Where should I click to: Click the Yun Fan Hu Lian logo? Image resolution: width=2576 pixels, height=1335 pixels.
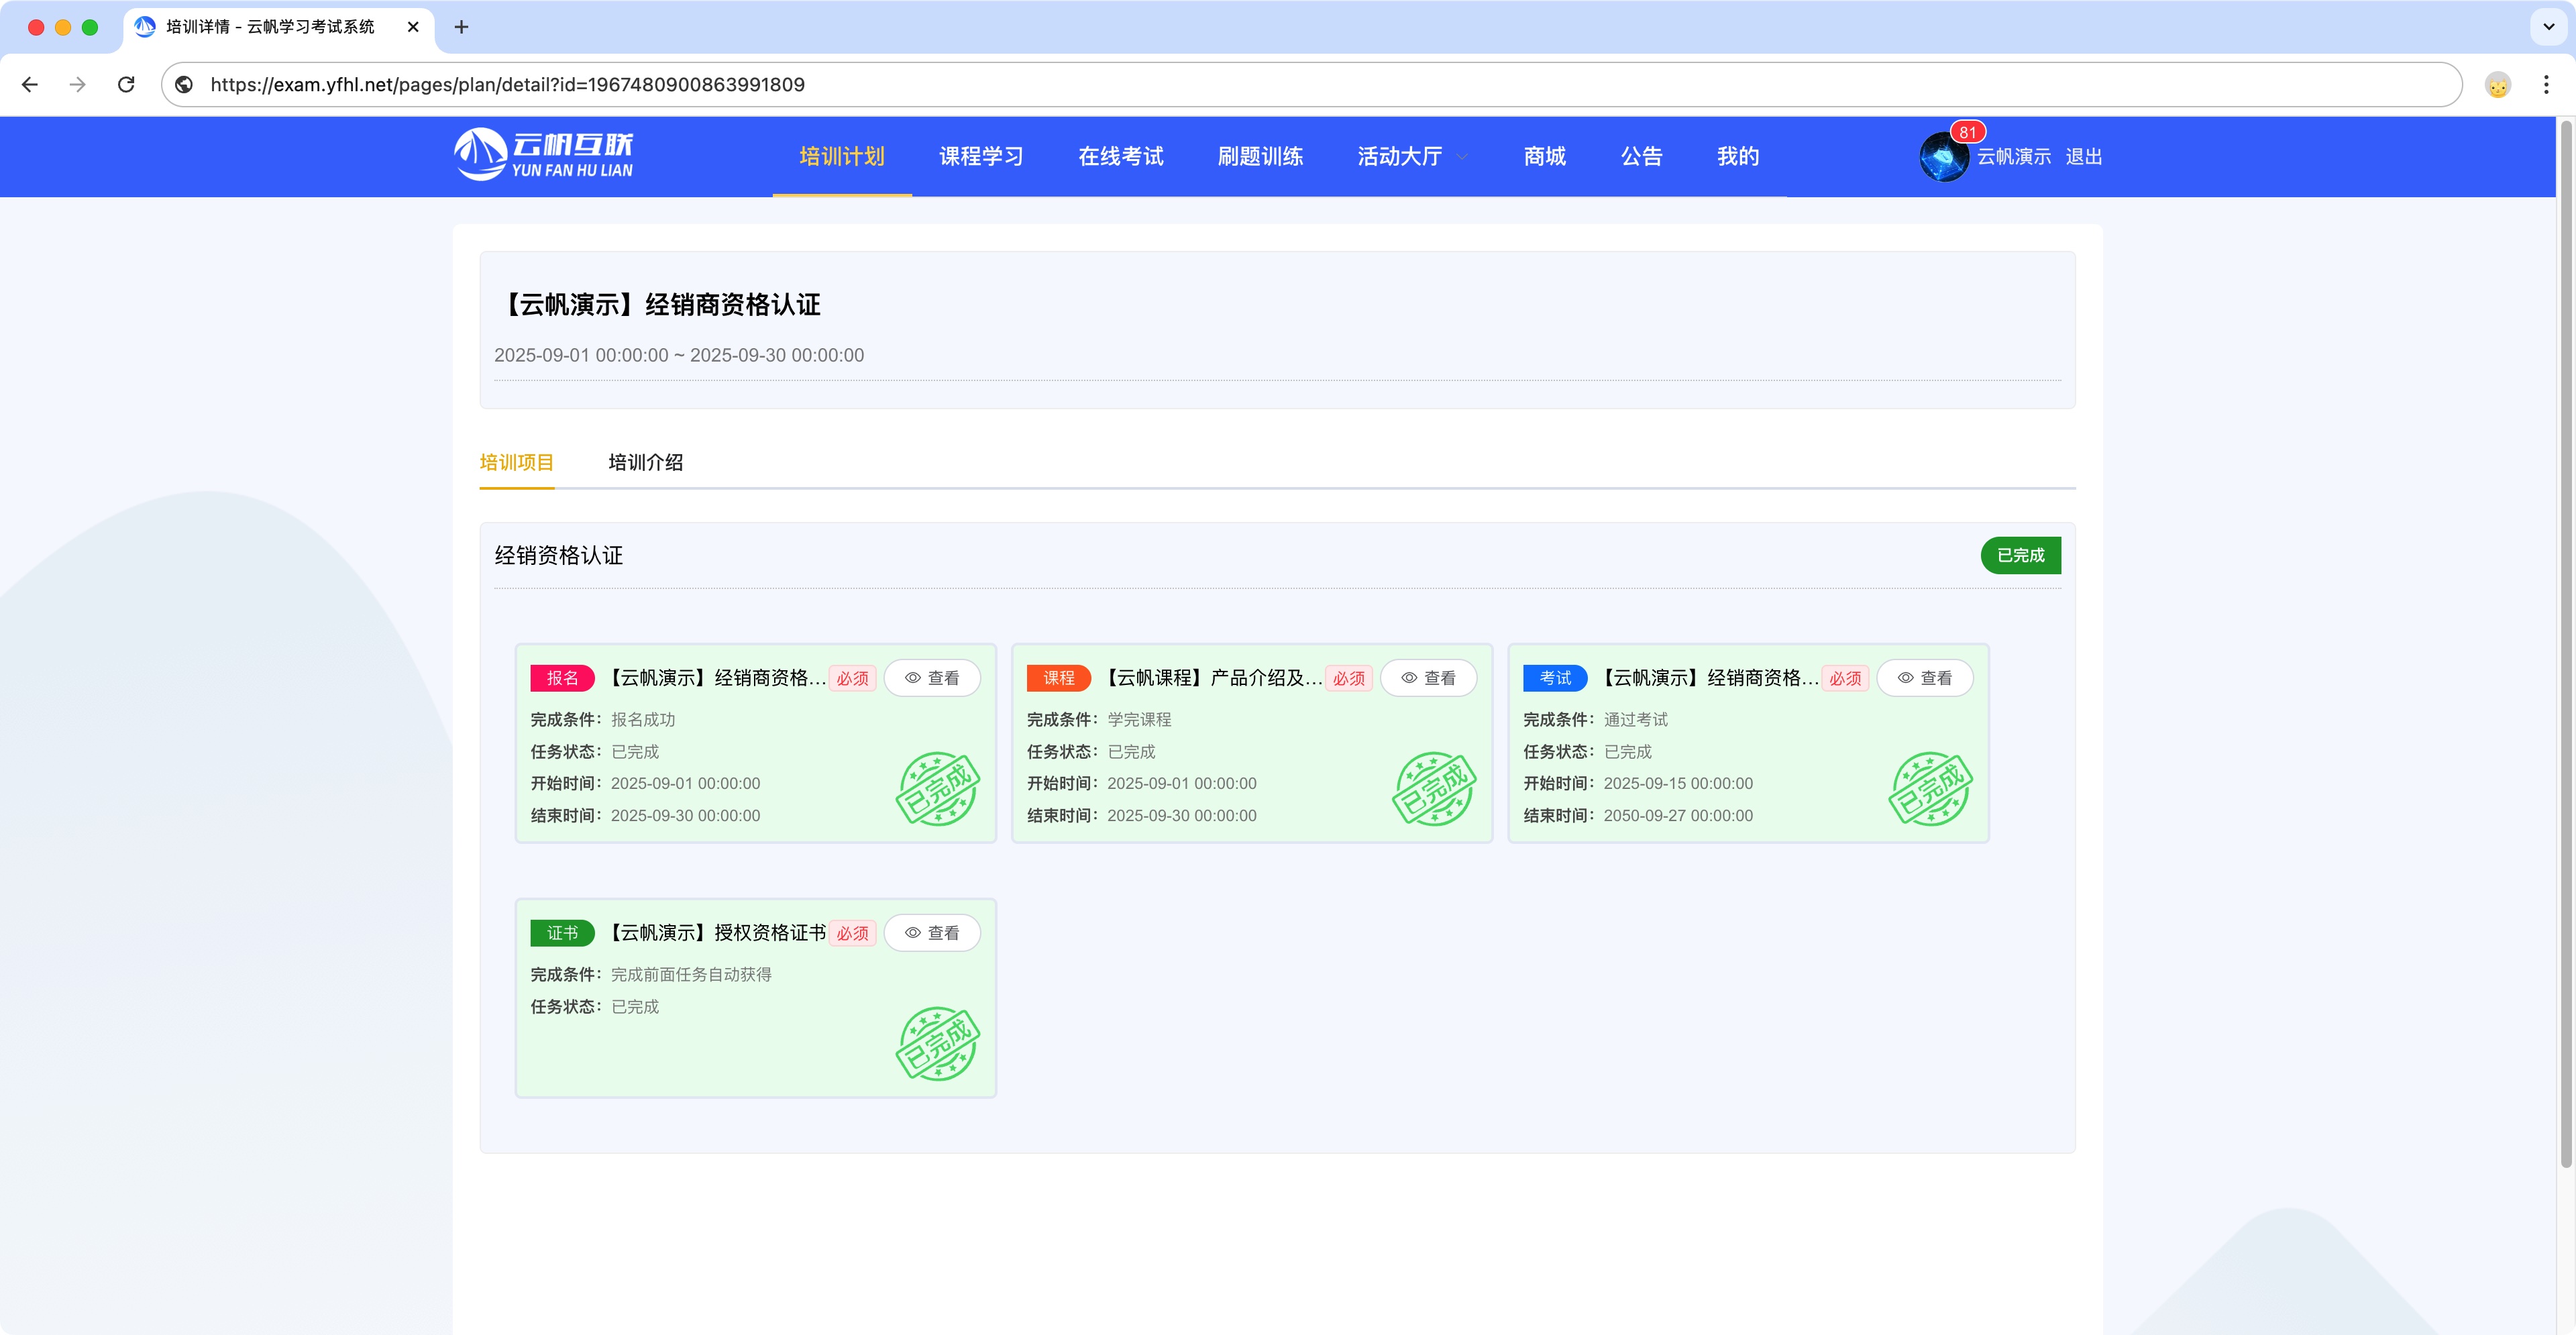pyautogui.click(x=544, y=155)
